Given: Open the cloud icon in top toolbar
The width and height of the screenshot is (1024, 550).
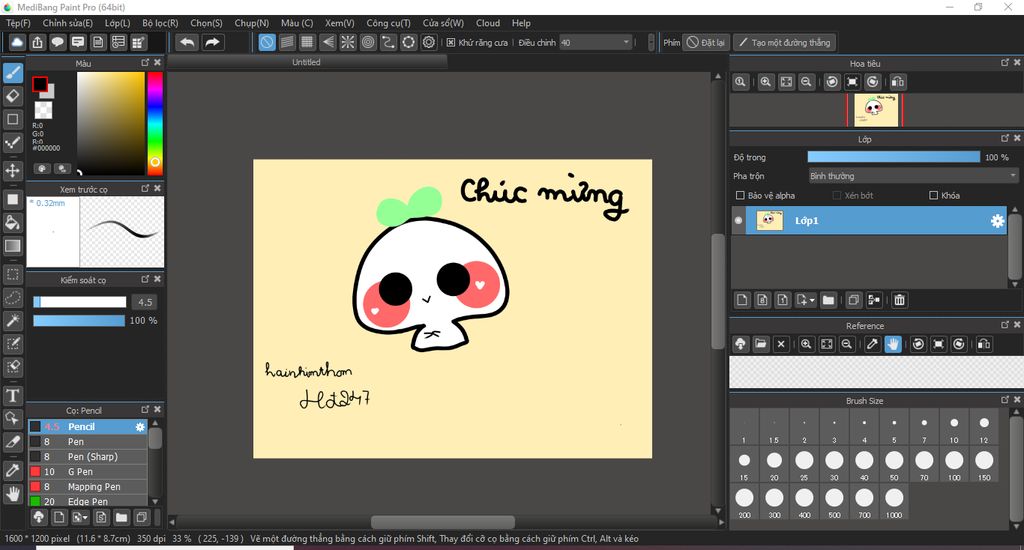Looking at the screenshot, I should tap(17, 42).
